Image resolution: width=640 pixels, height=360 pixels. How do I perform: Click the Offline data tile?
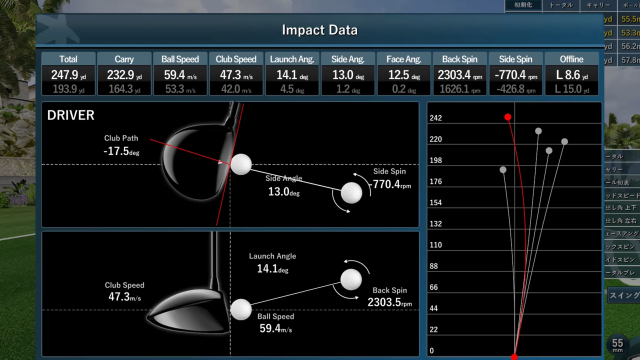coord(571,74)
